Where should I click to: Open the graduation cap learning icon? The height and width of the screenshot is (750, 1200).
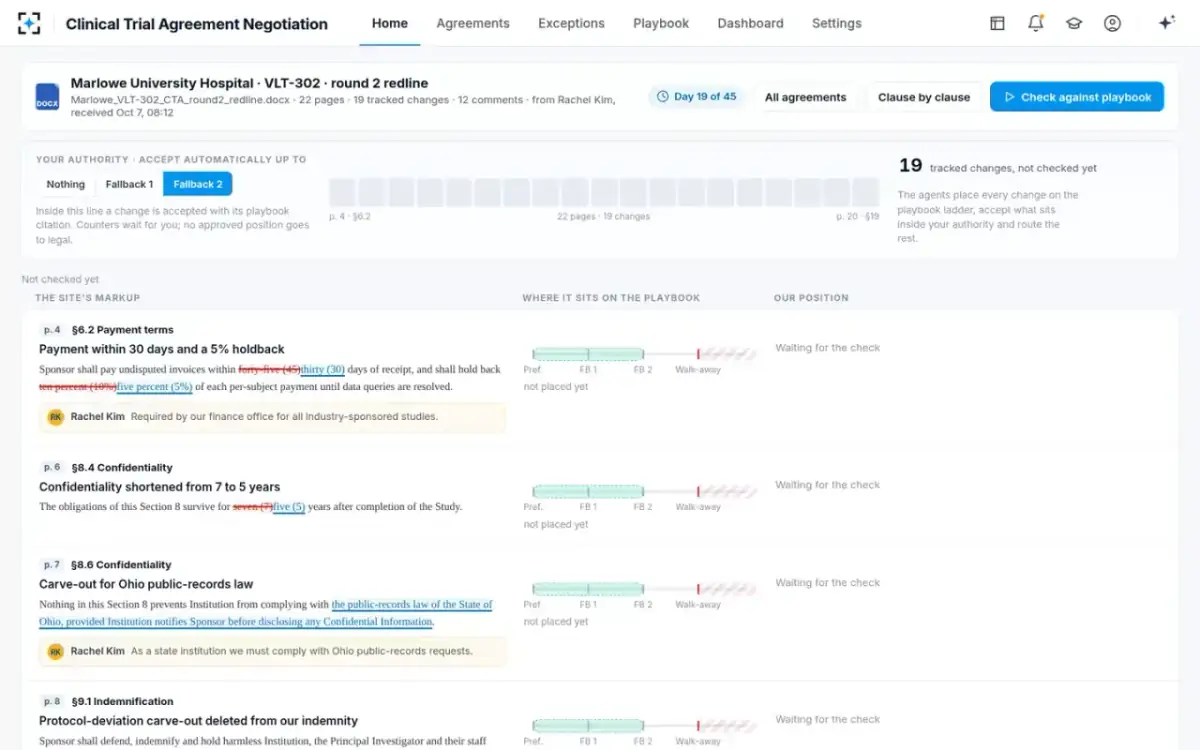click(1074, 23)
